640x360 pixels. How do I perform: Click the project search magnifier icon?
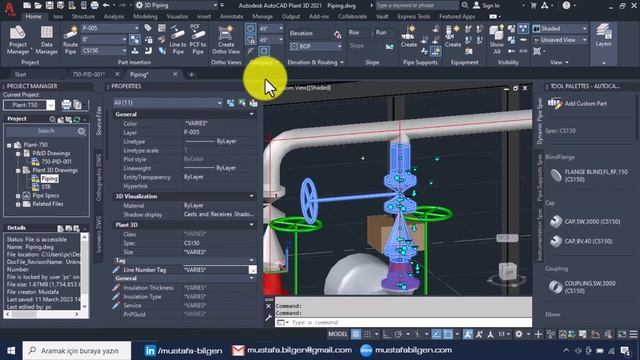point(82,131)
